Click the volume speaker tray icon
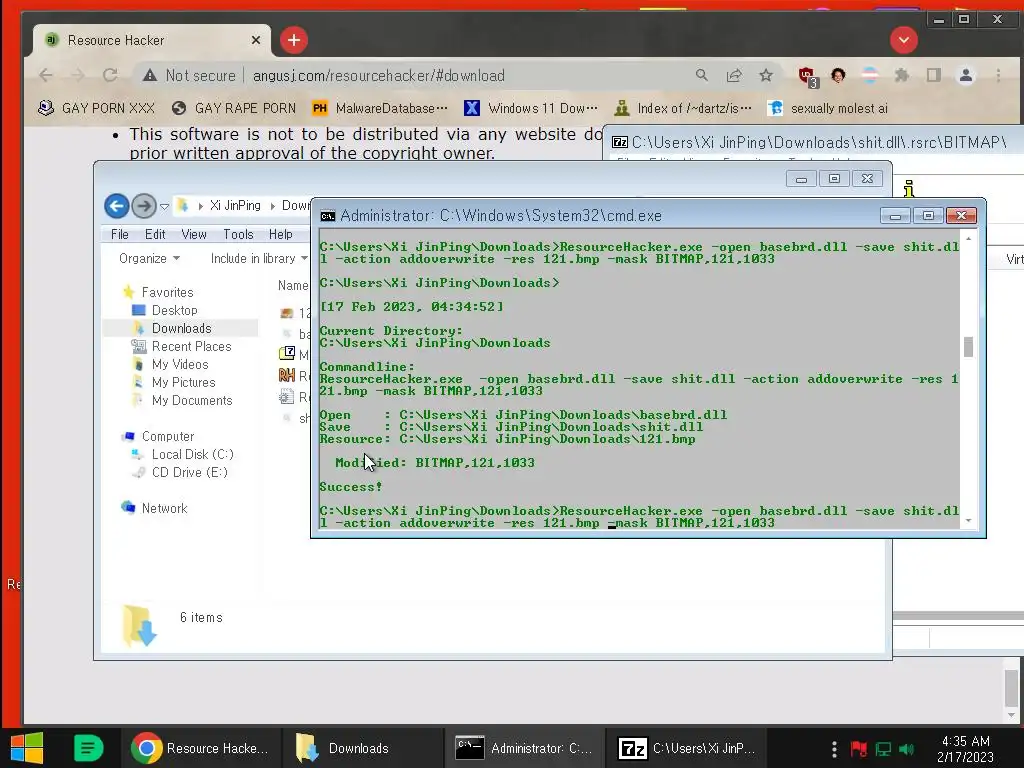The width and height of the screenshot is (1024, 768). pos(906,748)
